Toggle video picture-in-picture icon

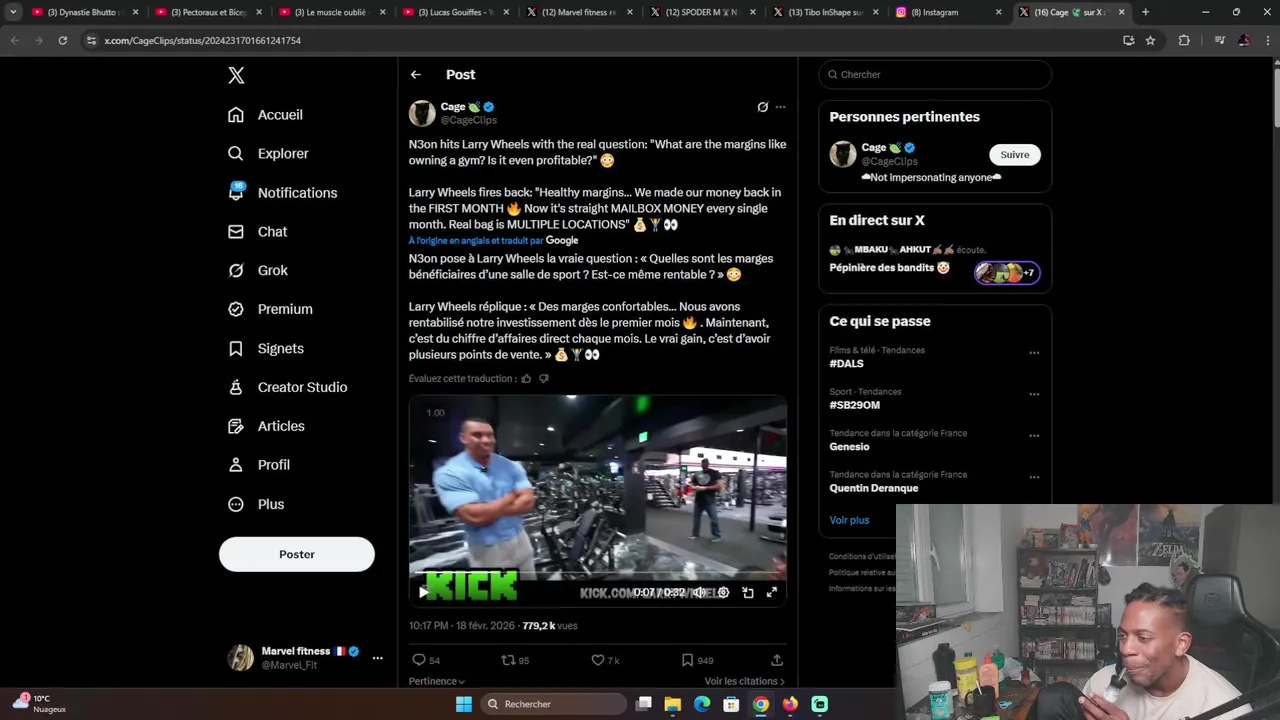748,592
